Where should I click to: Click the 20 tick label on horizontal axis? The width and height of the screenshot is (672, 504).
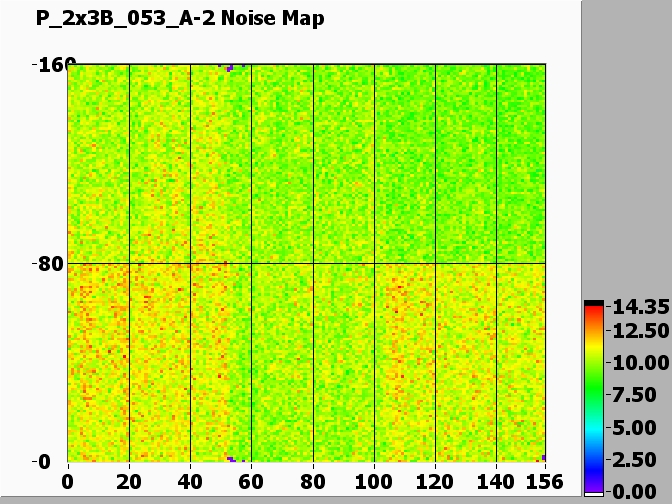129,481
